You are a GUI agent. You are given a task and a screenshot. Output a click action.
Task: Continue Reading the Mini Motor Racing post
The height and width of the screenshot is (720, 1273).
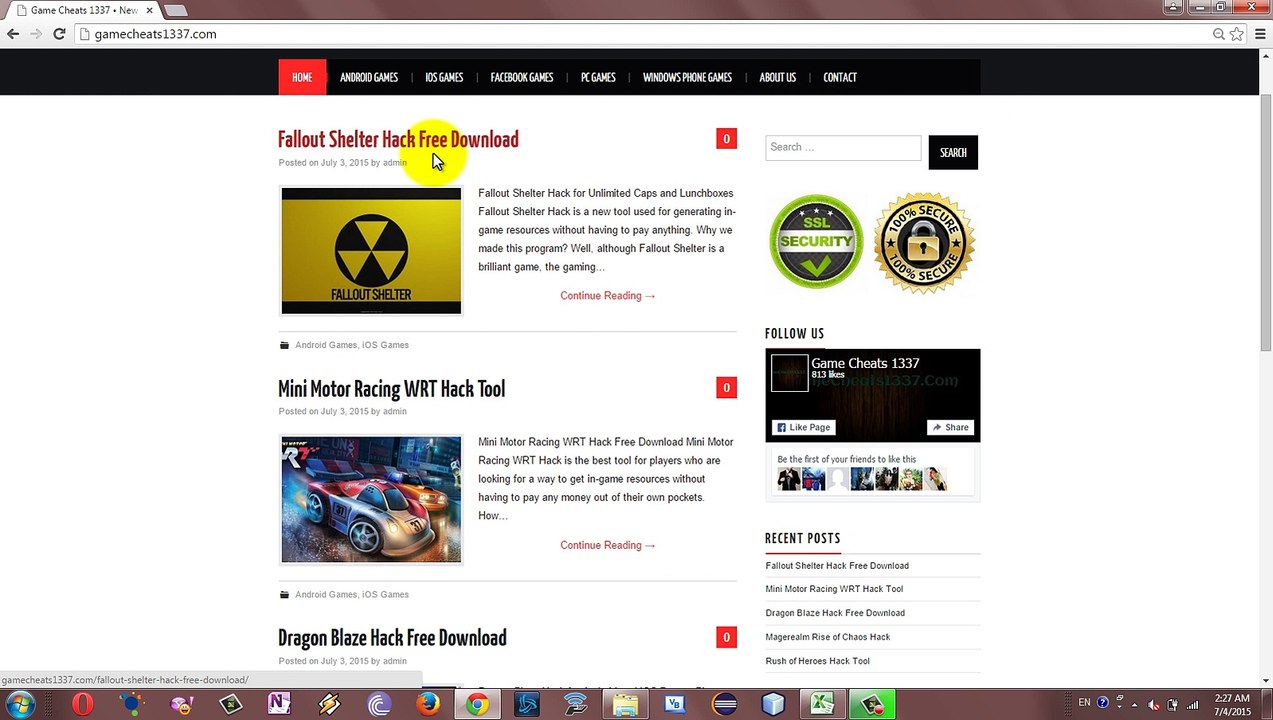coord(608,545)
